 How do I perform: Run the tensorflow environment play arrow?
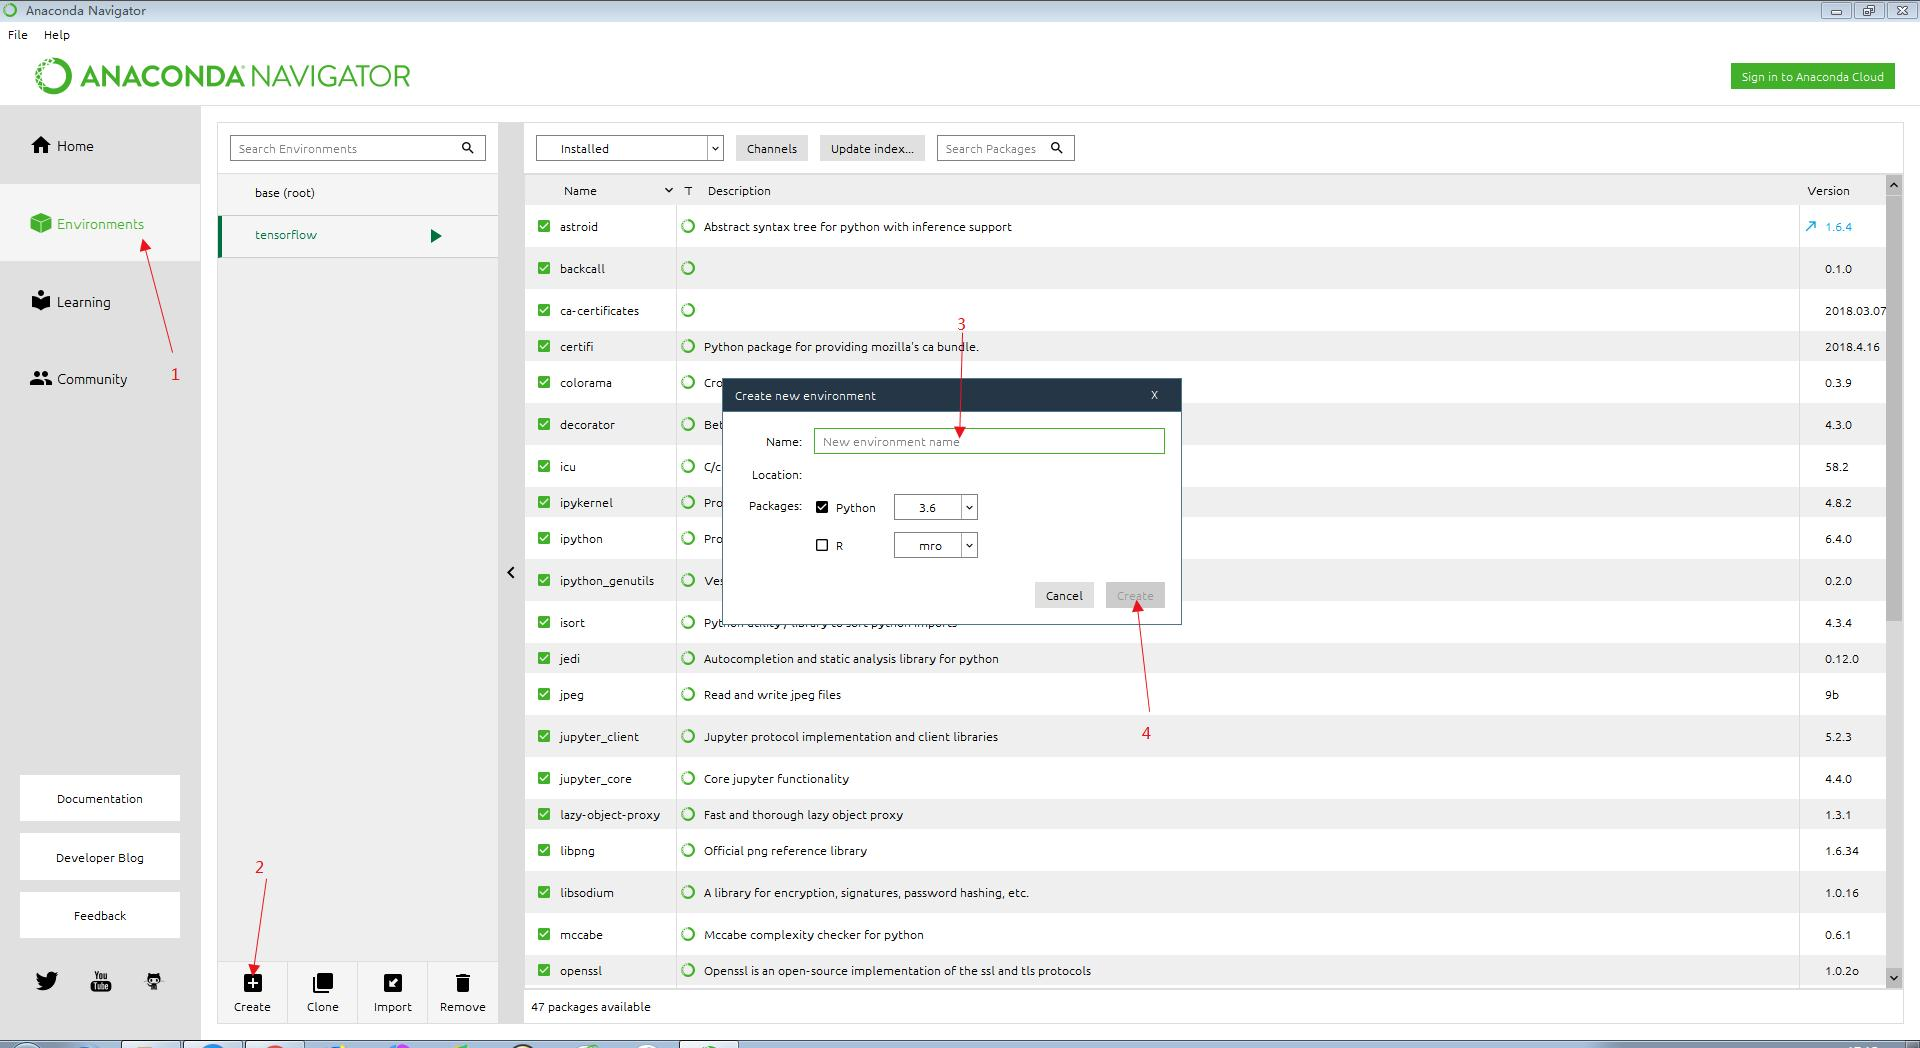tap(436, 236)
